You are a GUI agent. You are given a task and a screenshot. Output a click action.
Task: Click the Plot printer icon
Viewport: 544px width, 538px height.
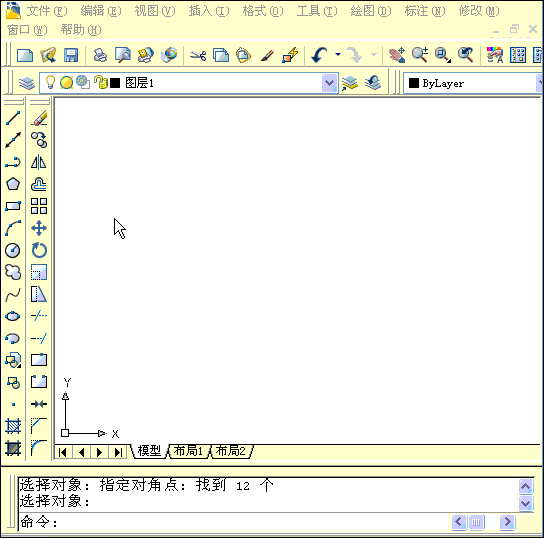click(100, 55)
